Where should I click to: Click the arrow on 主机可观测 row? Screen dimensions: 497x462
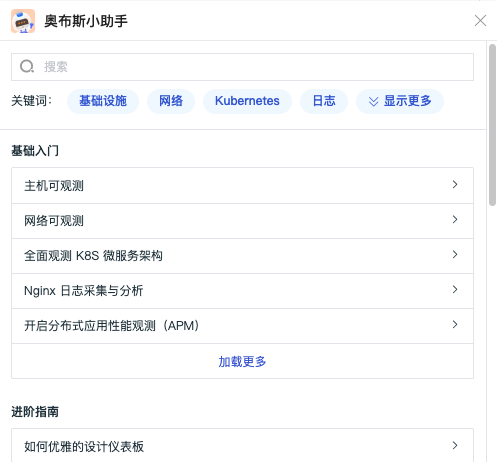click(x=455, y=184)
